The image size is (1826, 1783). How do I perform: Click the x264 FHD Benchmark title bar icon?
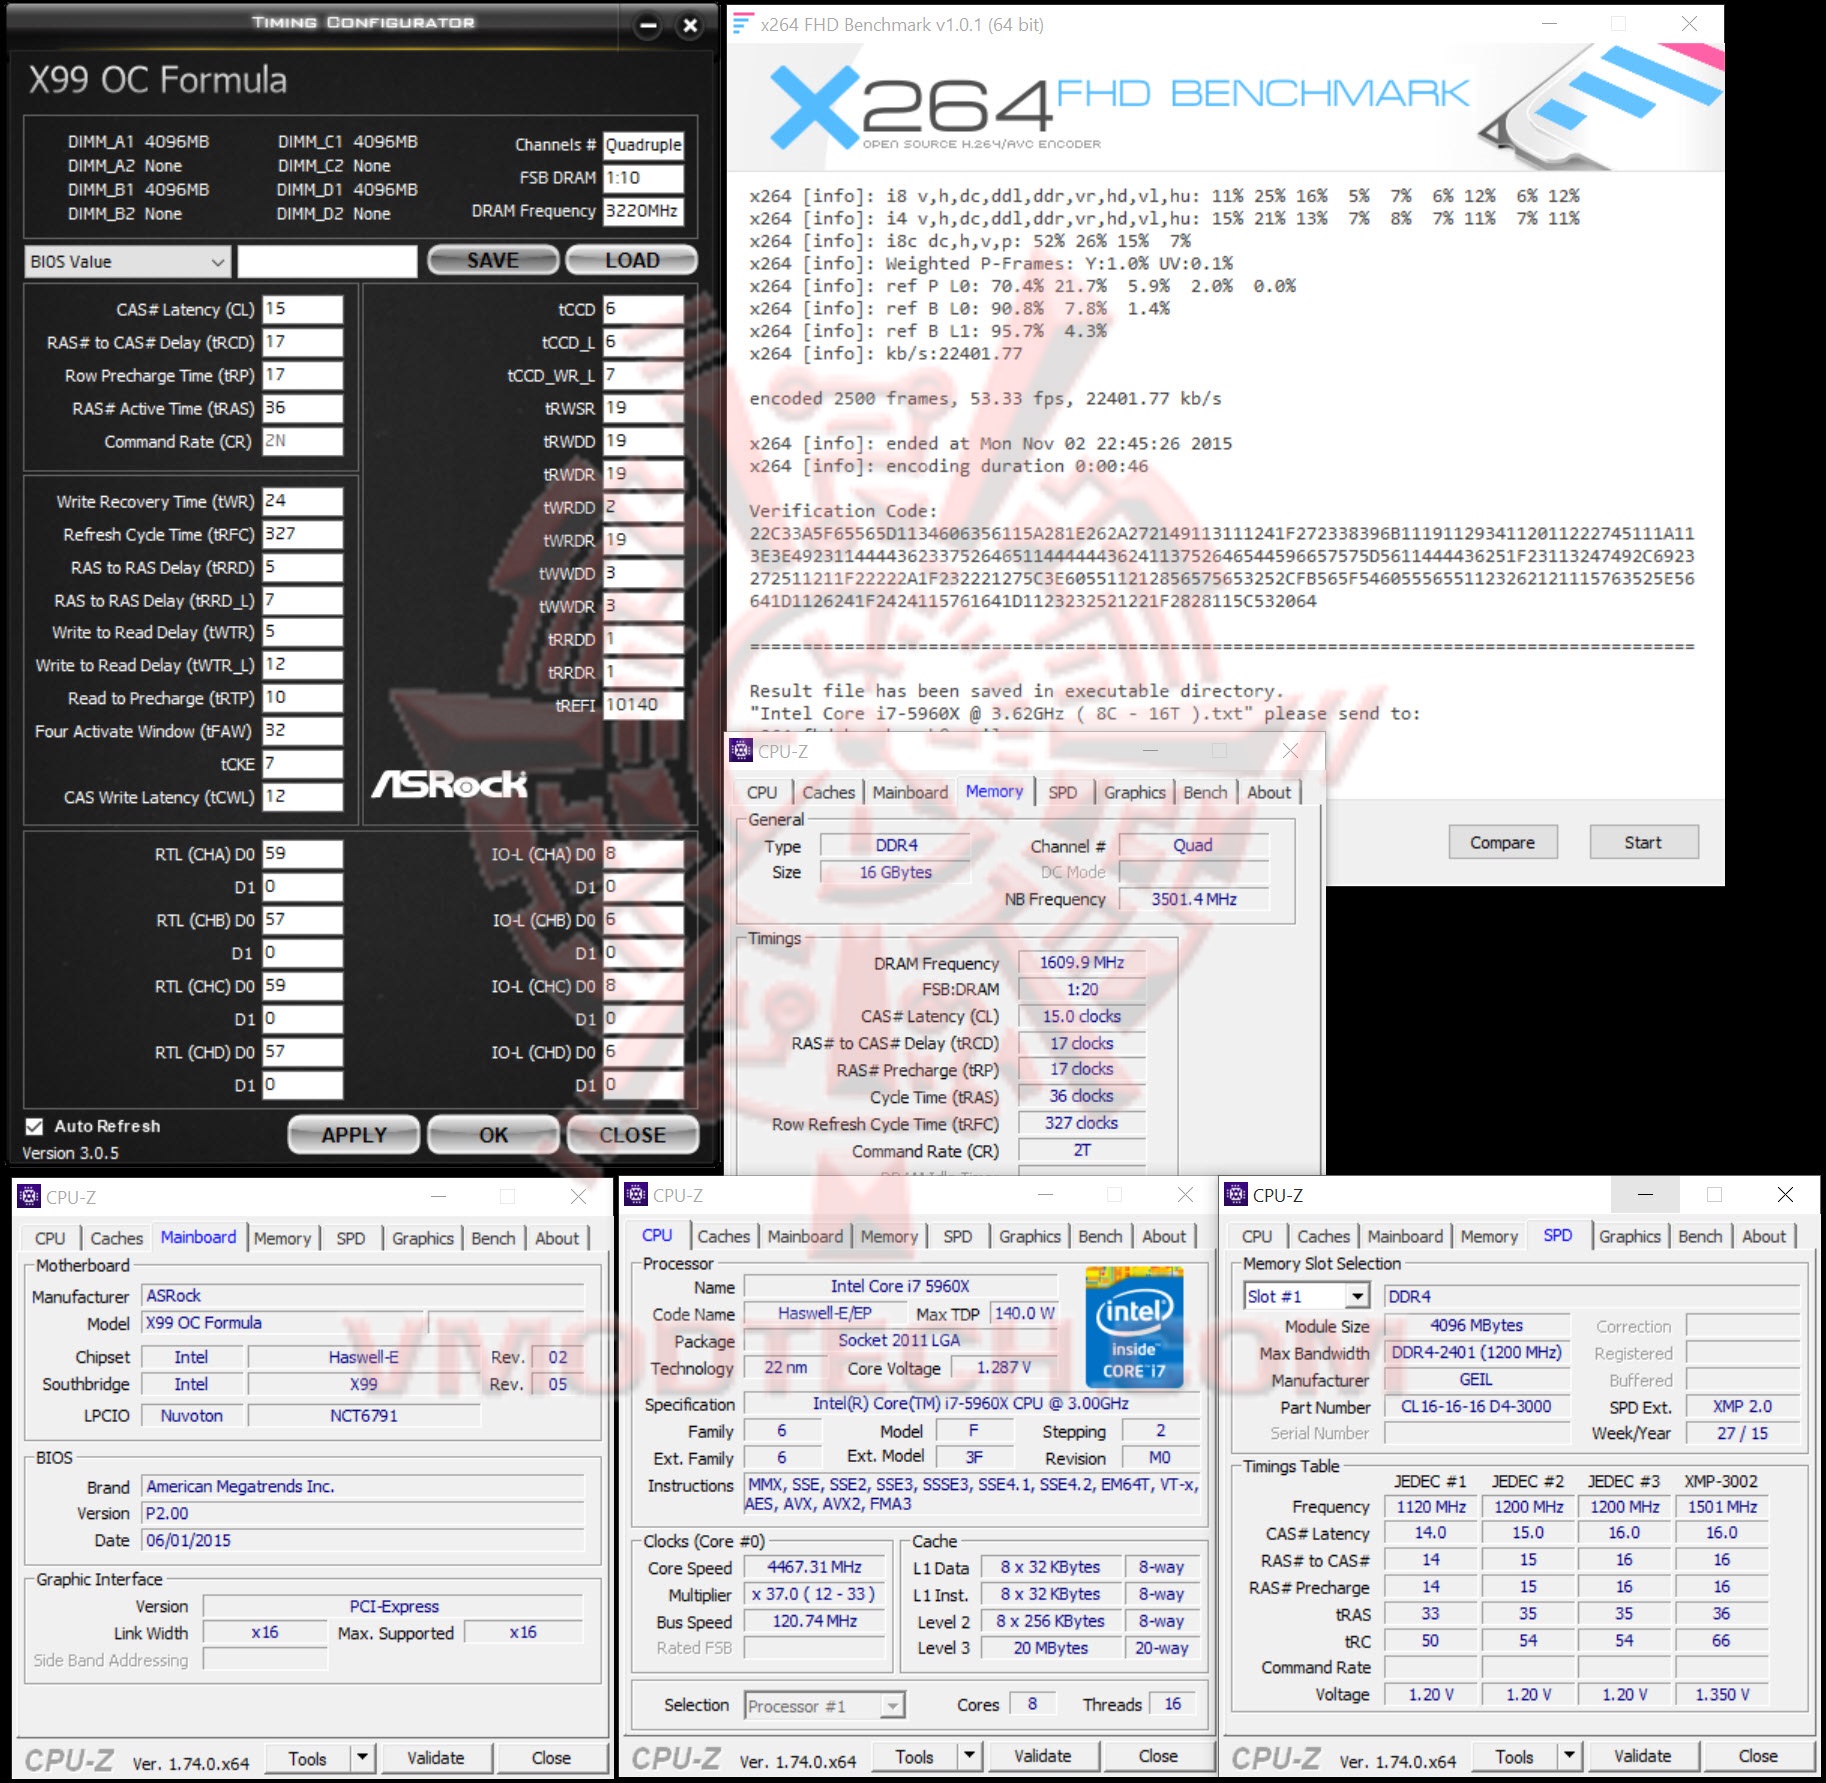[742, 24]
